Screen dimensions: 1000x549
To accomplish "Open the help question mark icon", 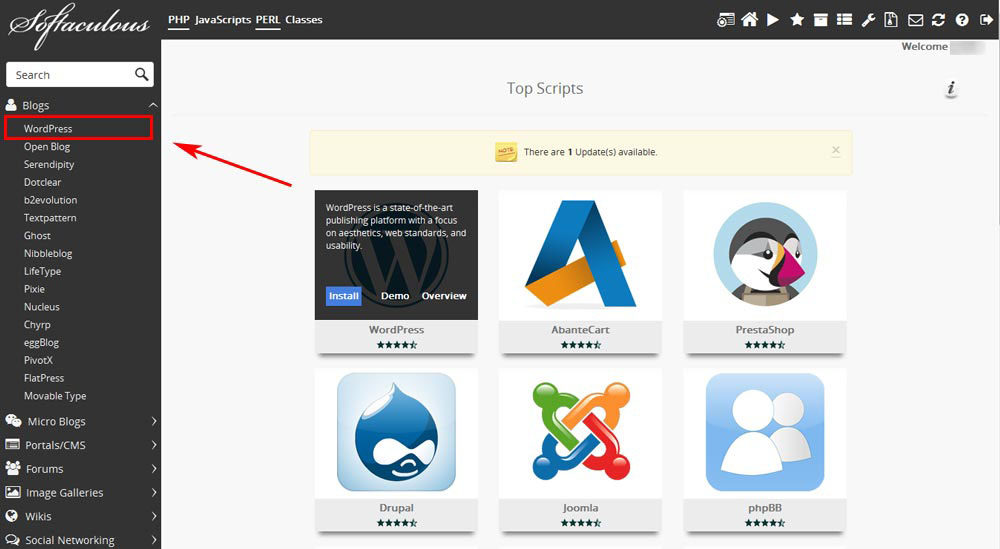I will tap(962, 20).
